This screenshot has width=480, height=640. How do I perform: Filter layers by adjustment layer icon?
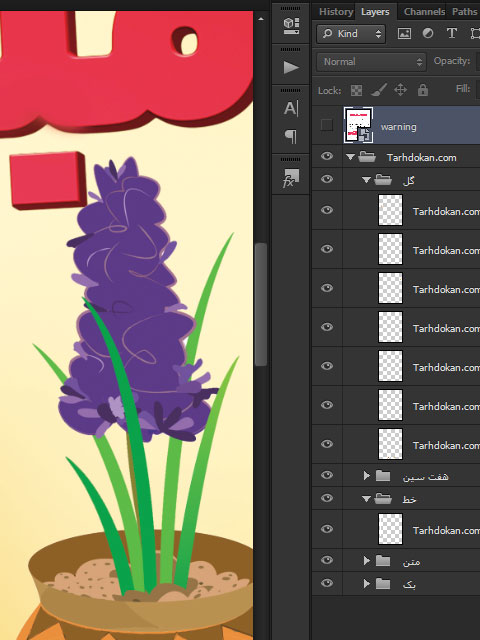428,33
